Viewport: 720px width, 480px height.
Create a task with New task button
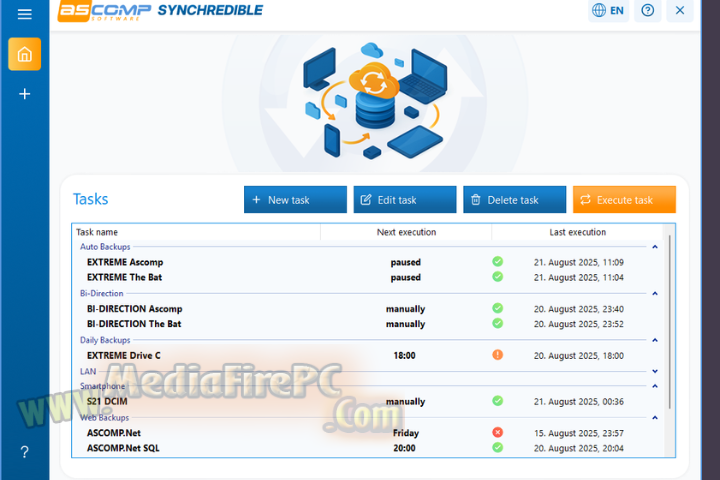(295, 200)
